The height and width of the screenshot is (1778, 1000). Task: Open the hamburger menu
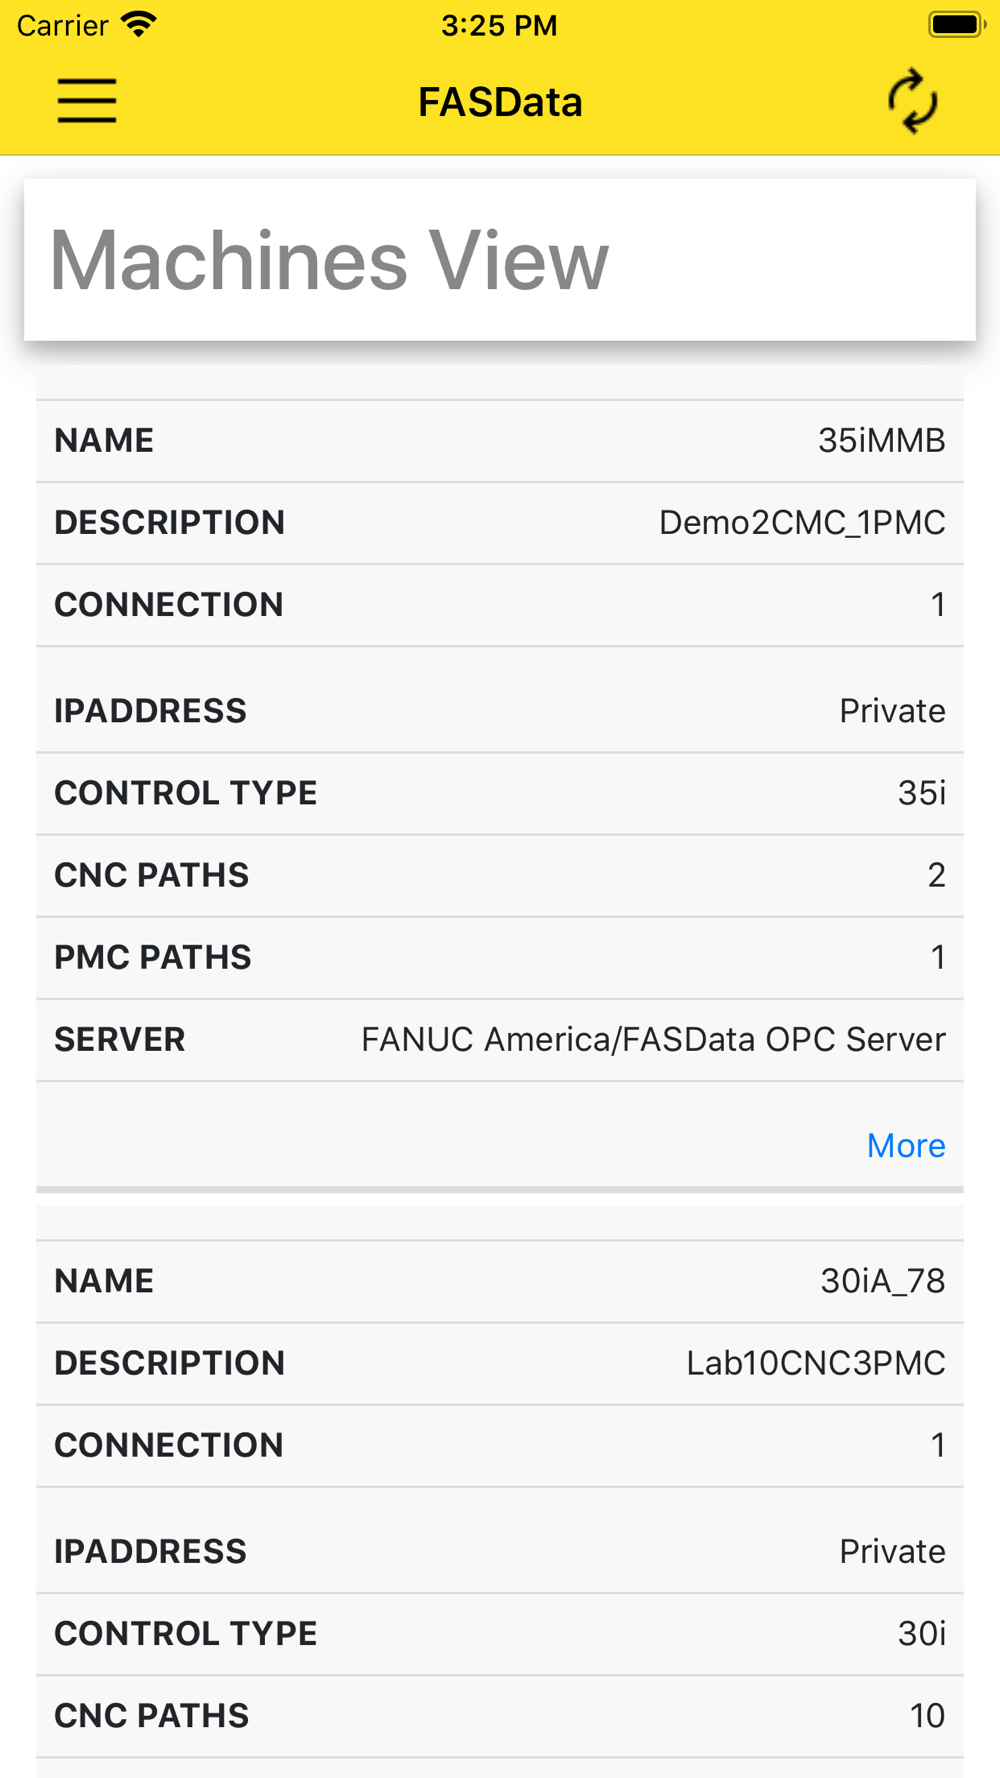(x=87, y=101)
